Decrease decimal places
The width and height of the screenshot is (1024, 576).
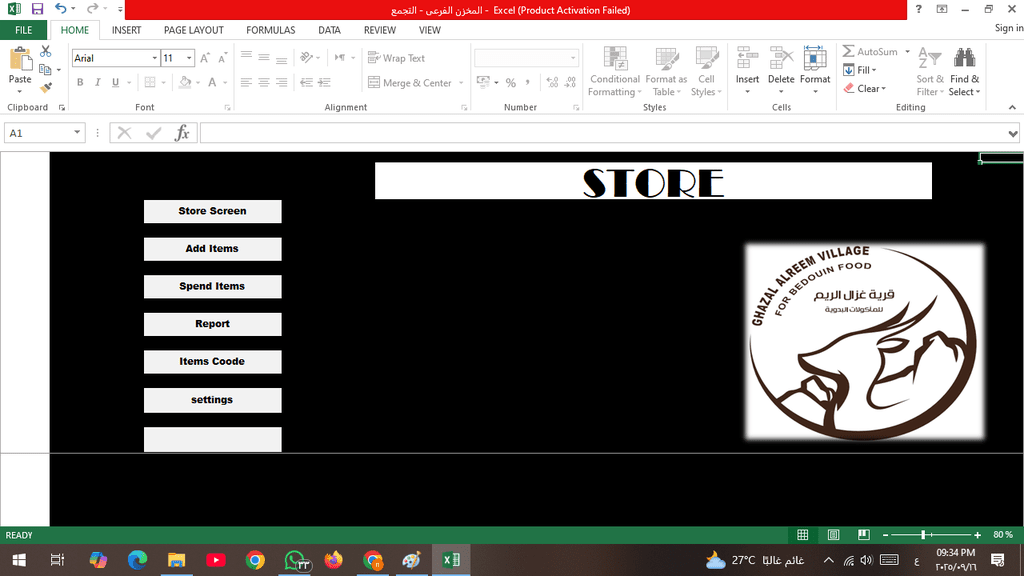pos(570,83)
